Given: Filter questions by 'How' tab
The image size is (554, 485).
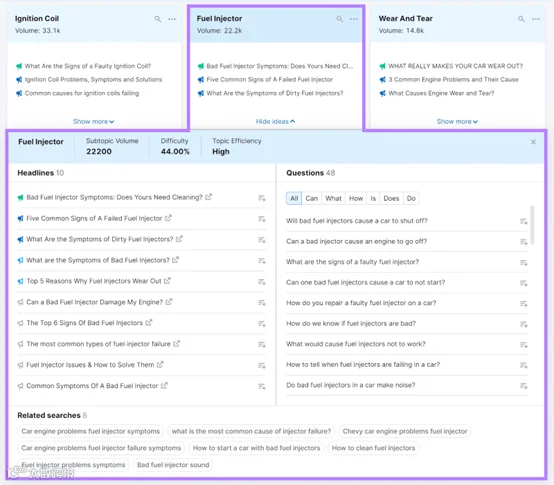Looking at the screenshot, I should click(x=356, y=199).
